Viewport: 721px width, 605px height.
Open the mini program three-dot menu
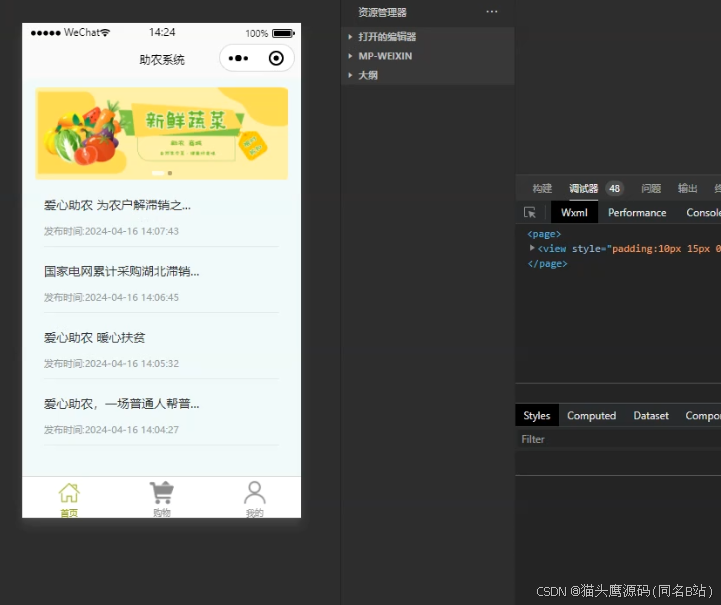click(x=238, y=58)
